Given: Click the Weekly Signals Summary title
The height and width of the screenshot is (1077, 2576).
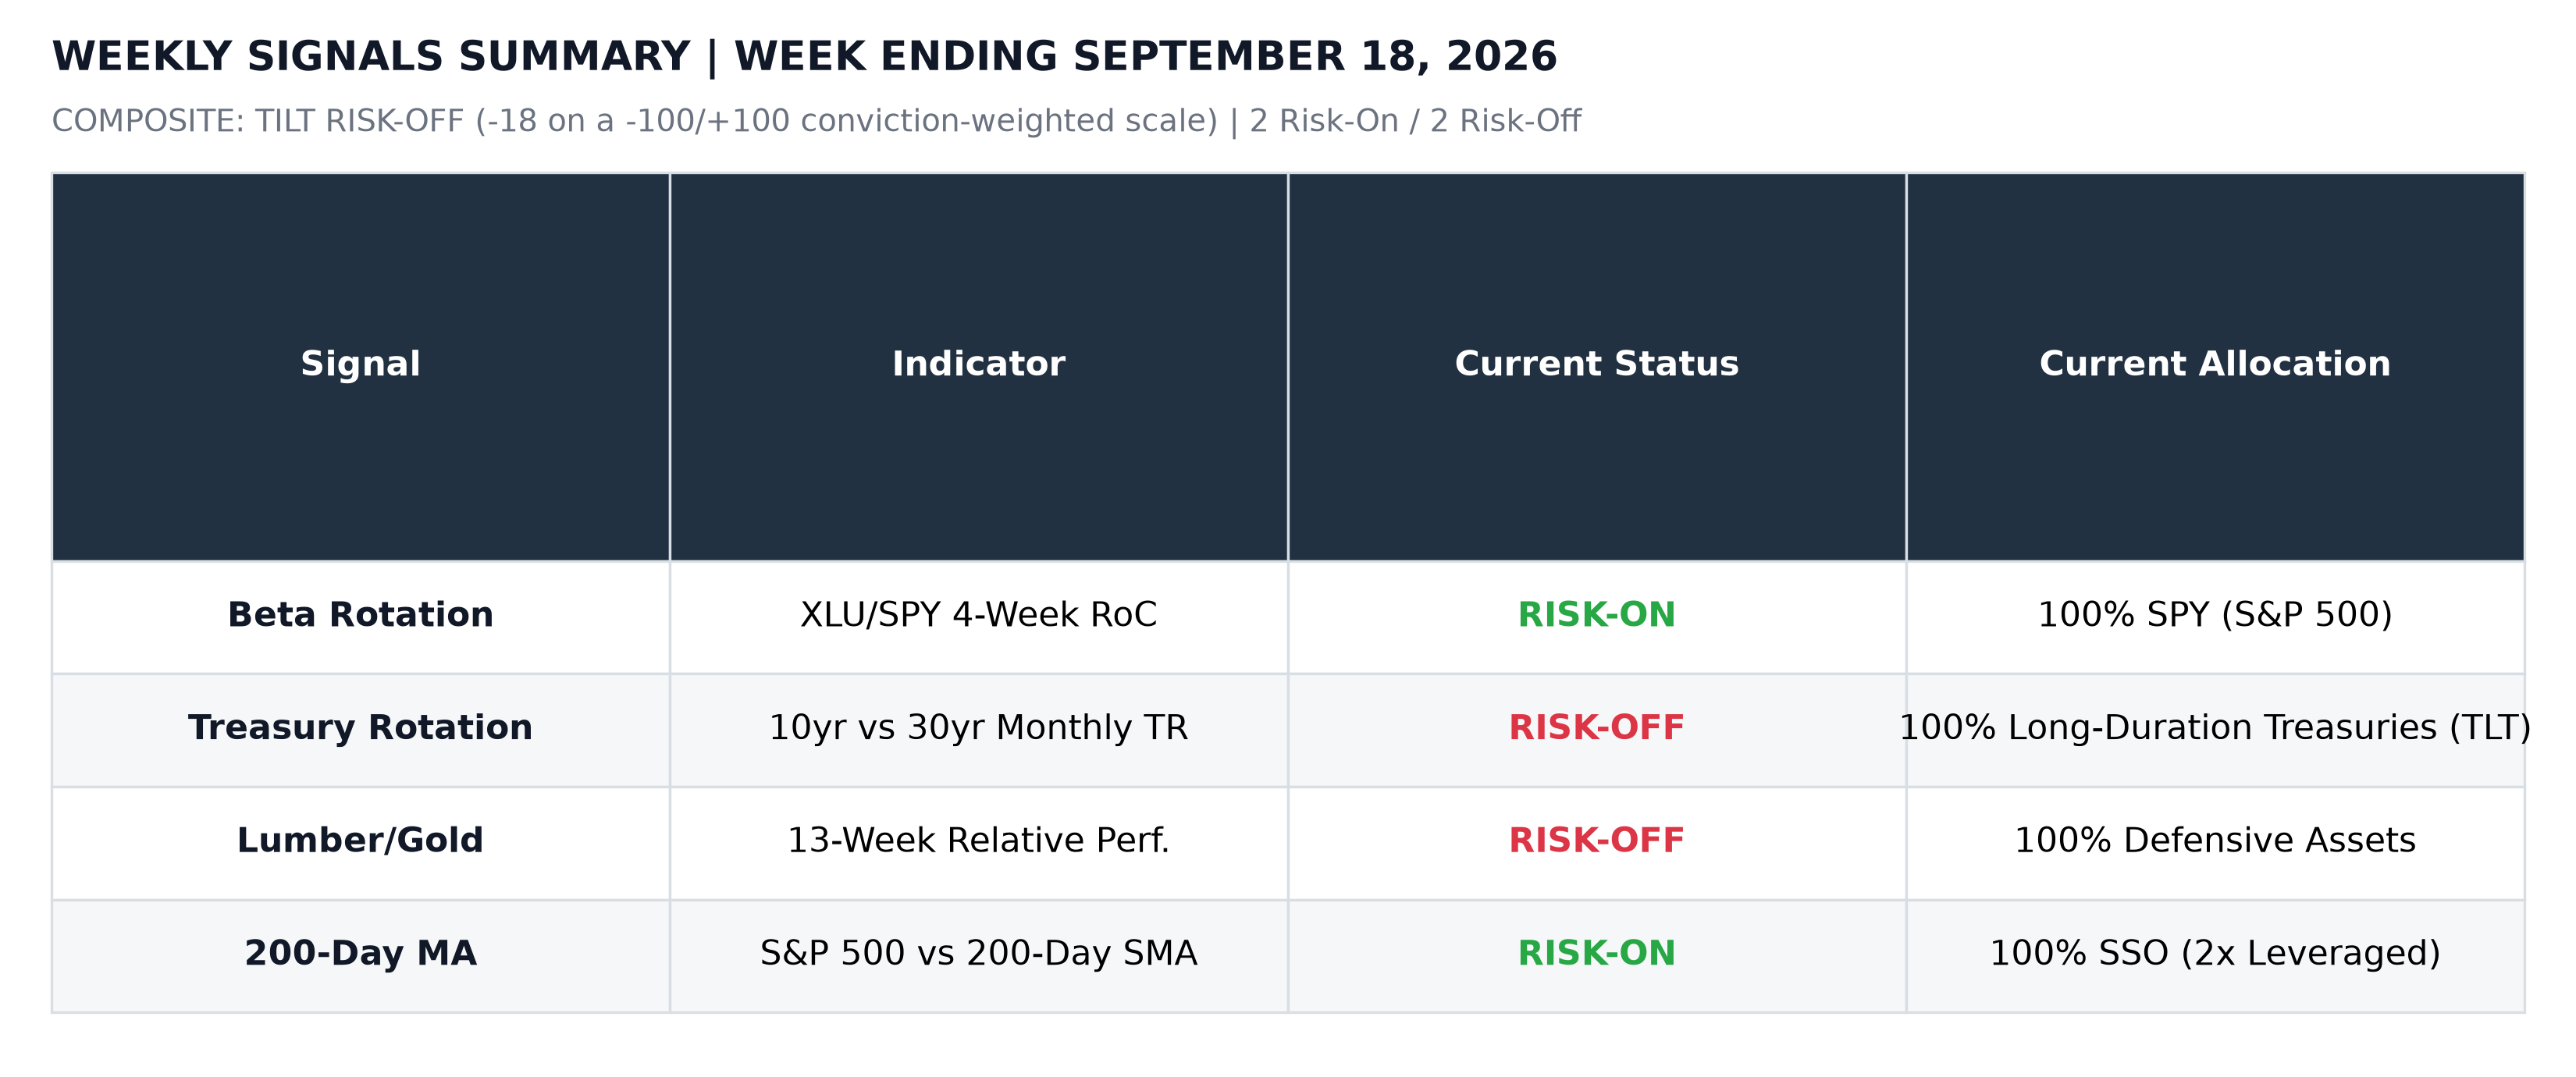Looking at the screenshot, I should coord(804,58).
